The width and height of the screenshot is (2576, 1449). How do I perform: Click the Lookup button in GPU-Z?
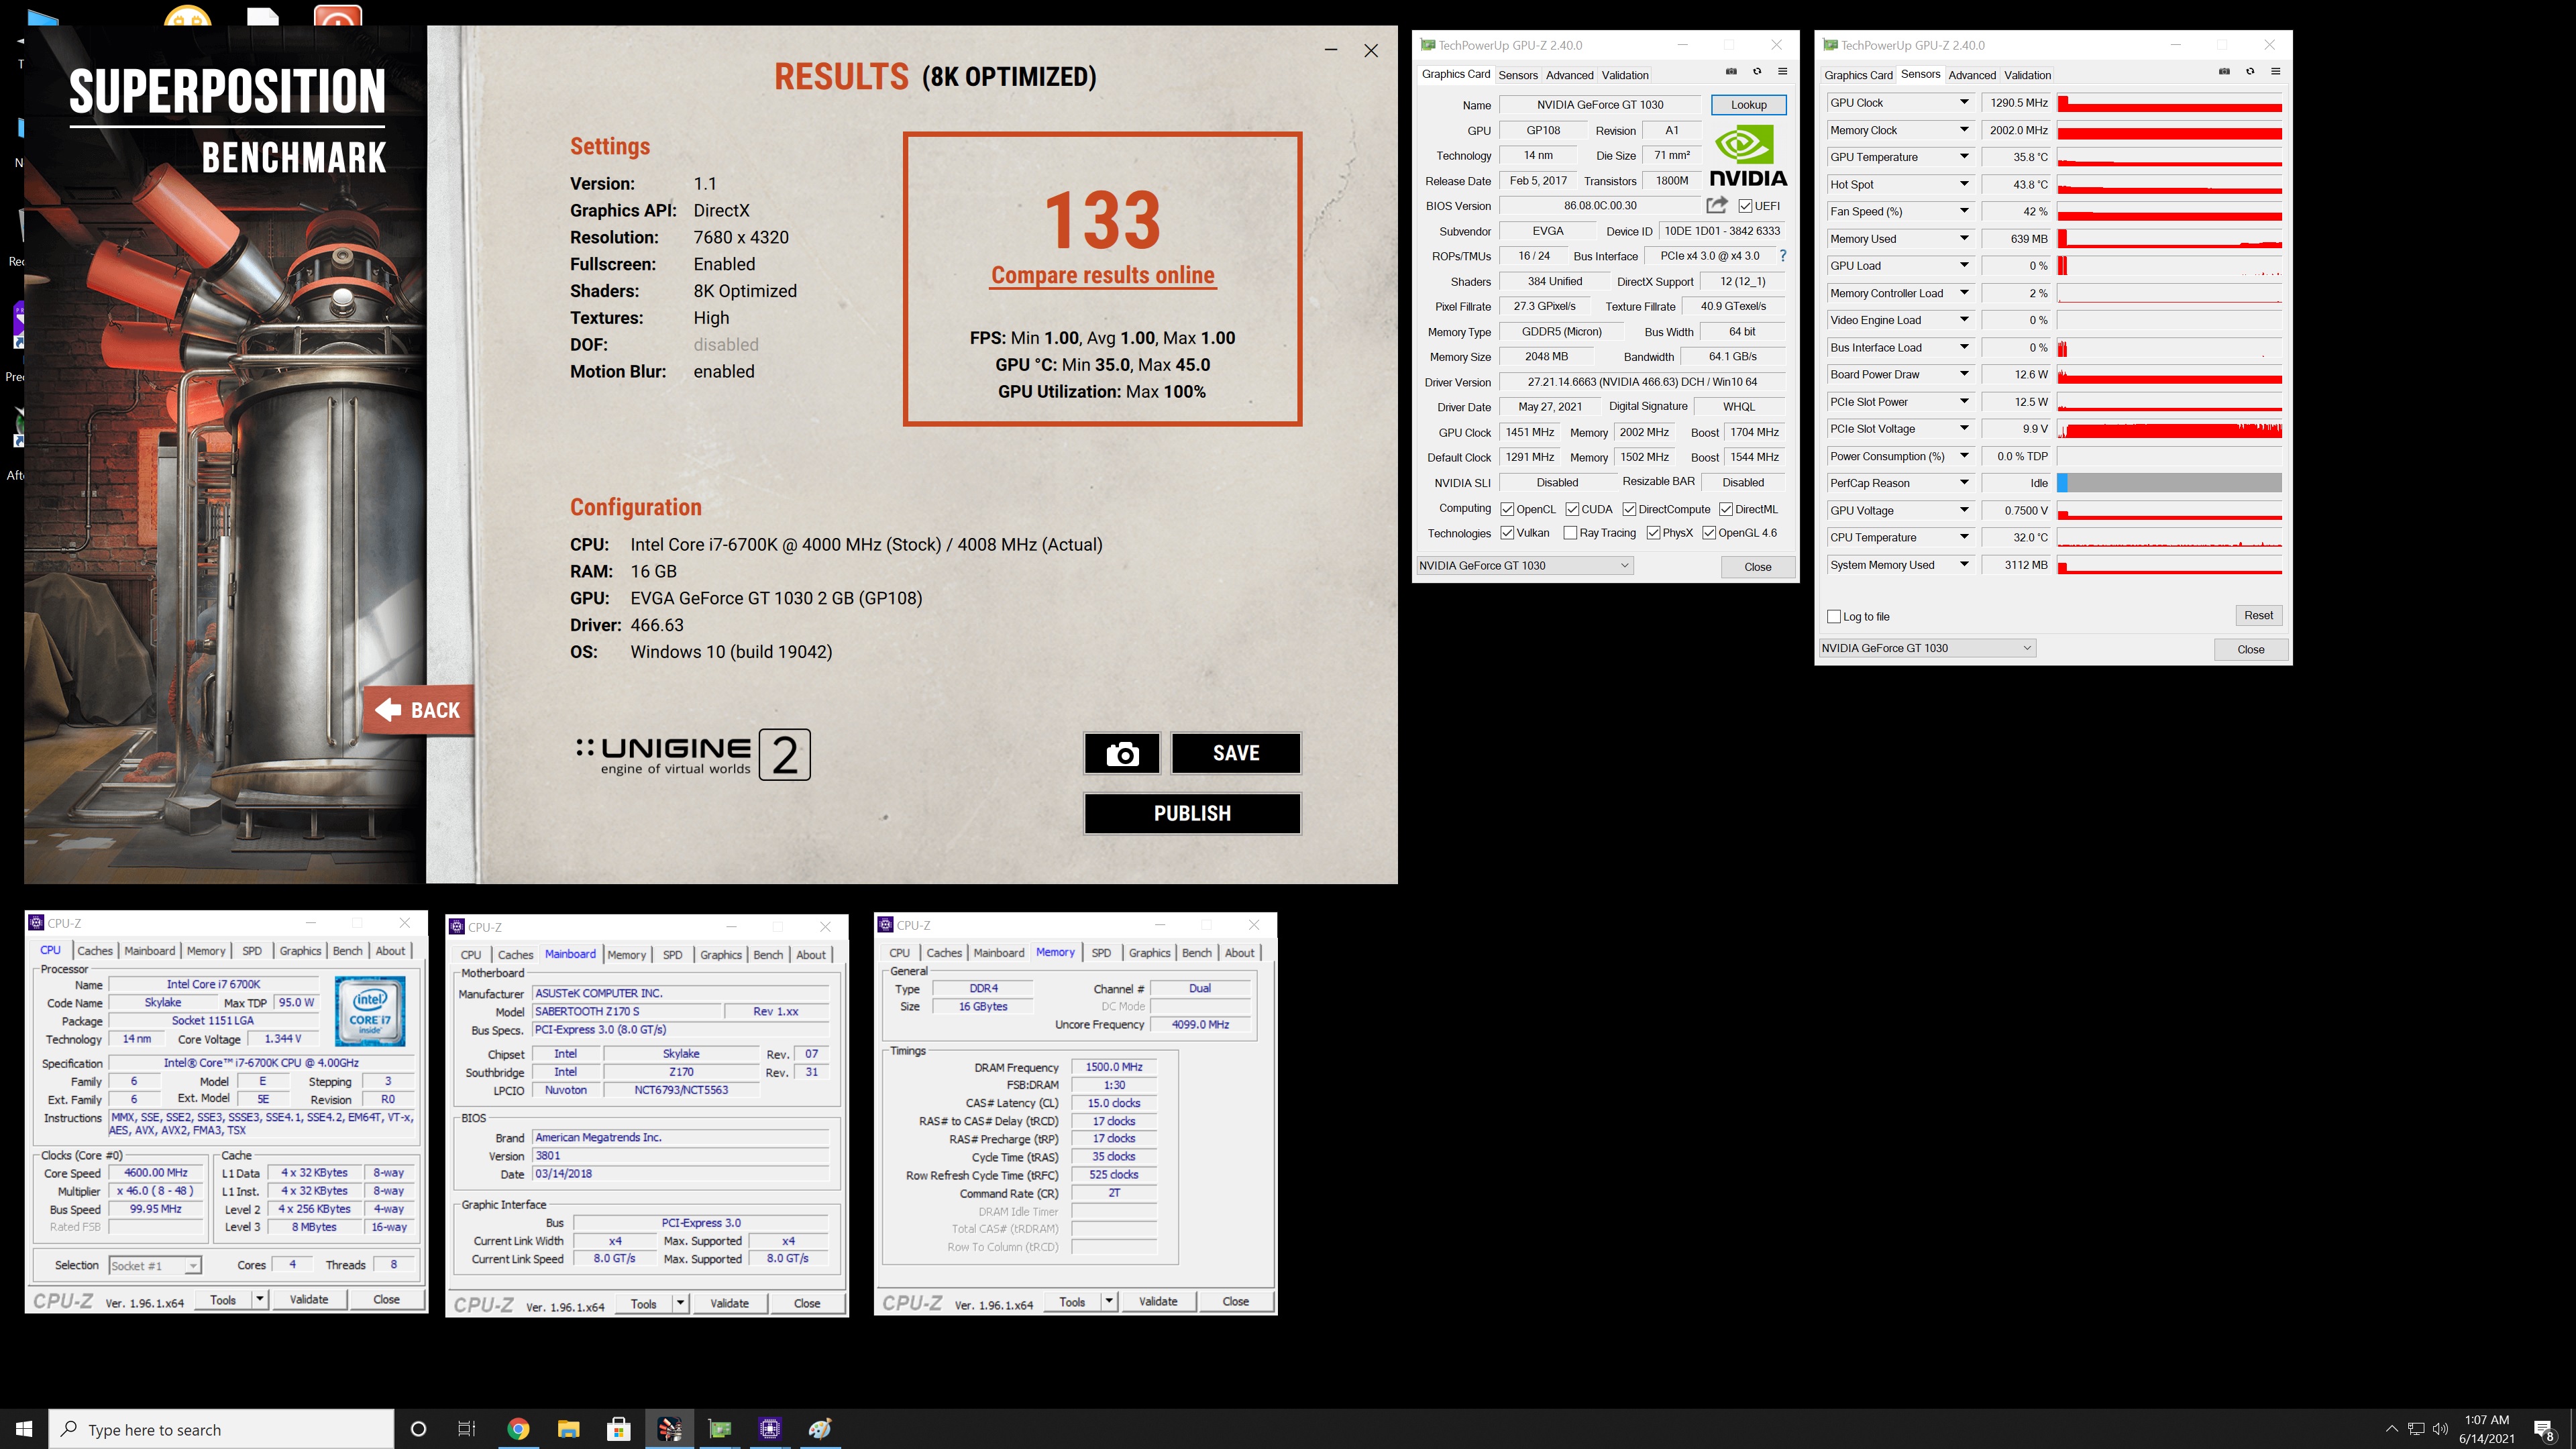pyautogui.click(x=1748, y=104)
